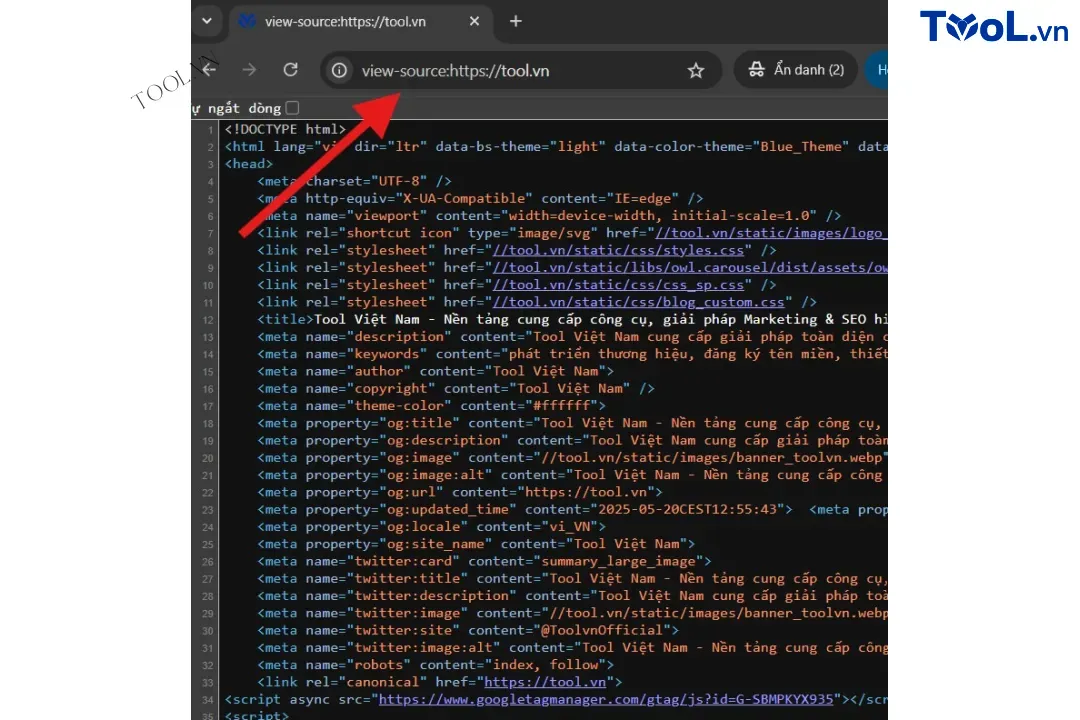Click the og:updated_time value 2025-05-20CEST12:55:43
Image resolution: width=1080 pixels, height=720 pixels.
(x=687, y=509)
